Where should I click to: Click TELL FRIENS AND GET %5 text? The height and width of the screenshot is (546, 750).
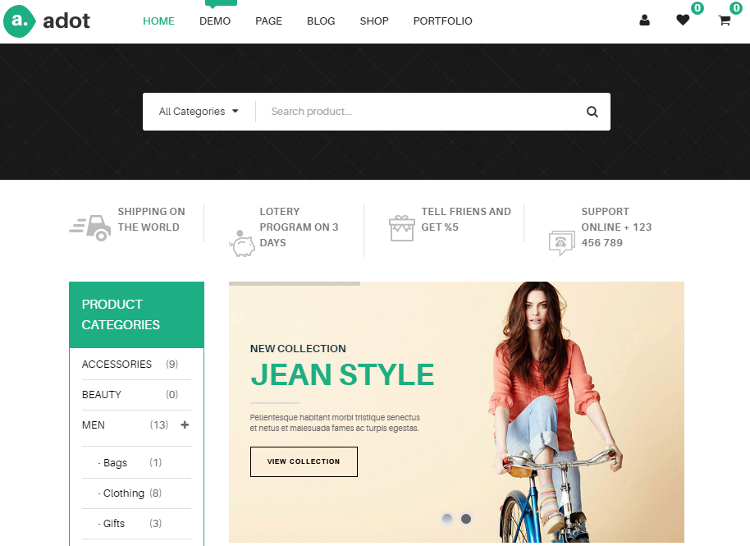click(x=466, y=219)
